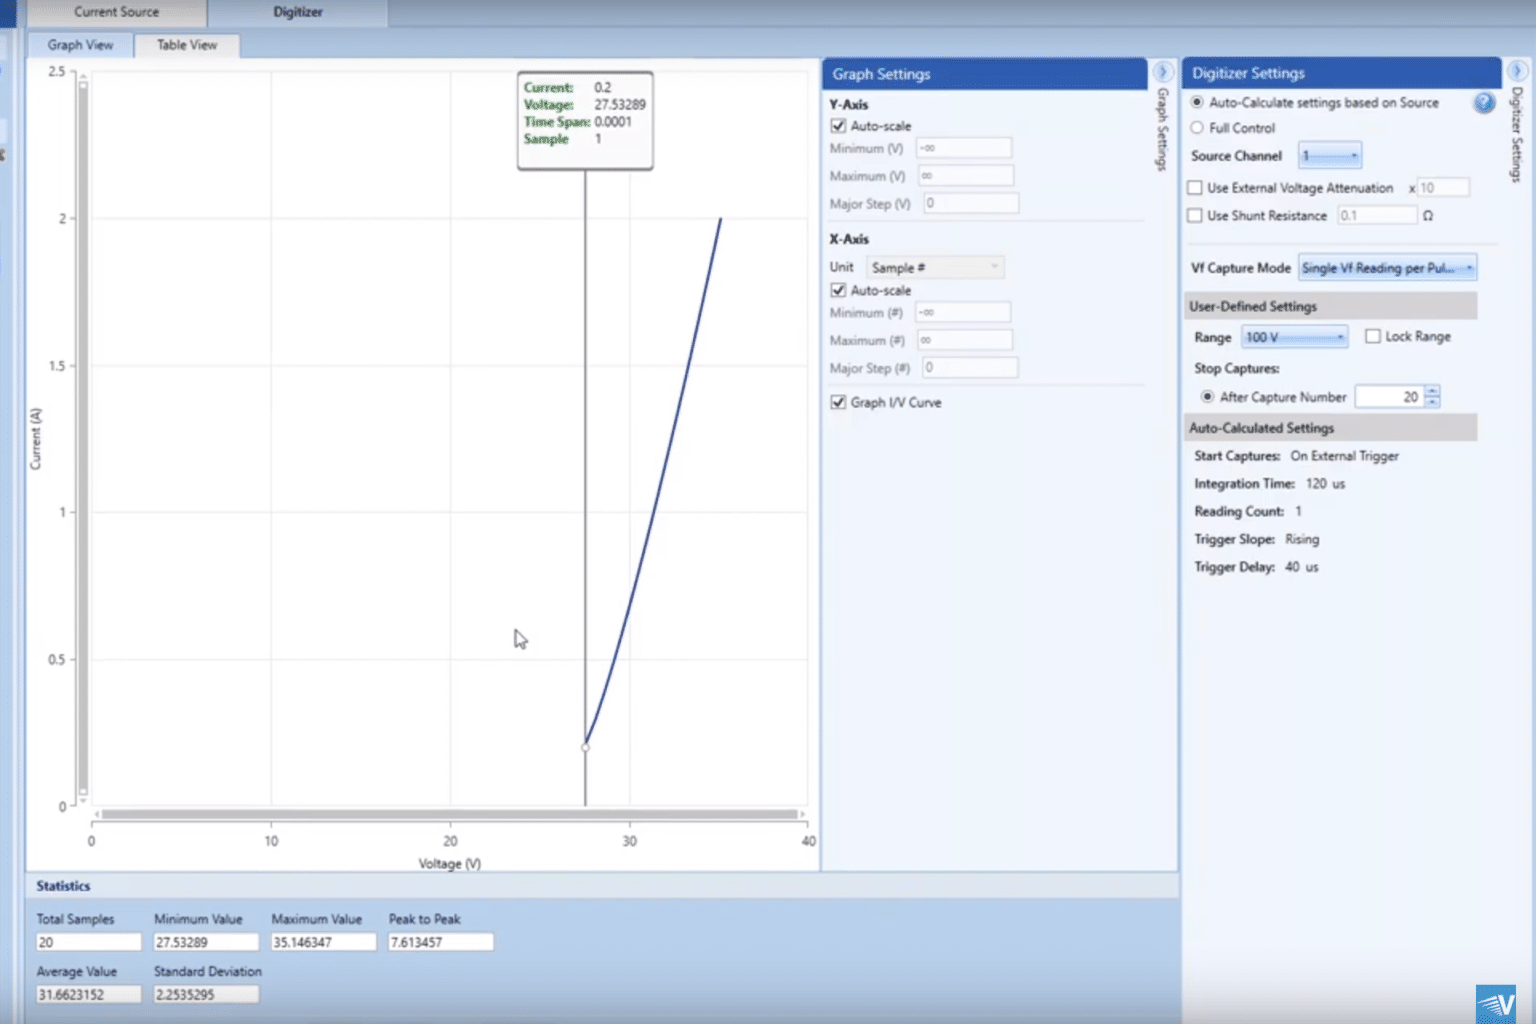The width and height of the screenshot is (1536, 1024).
Task: Collapse Digitizer Settings using its chevron icon
Action: click(x=1520, y=72)
